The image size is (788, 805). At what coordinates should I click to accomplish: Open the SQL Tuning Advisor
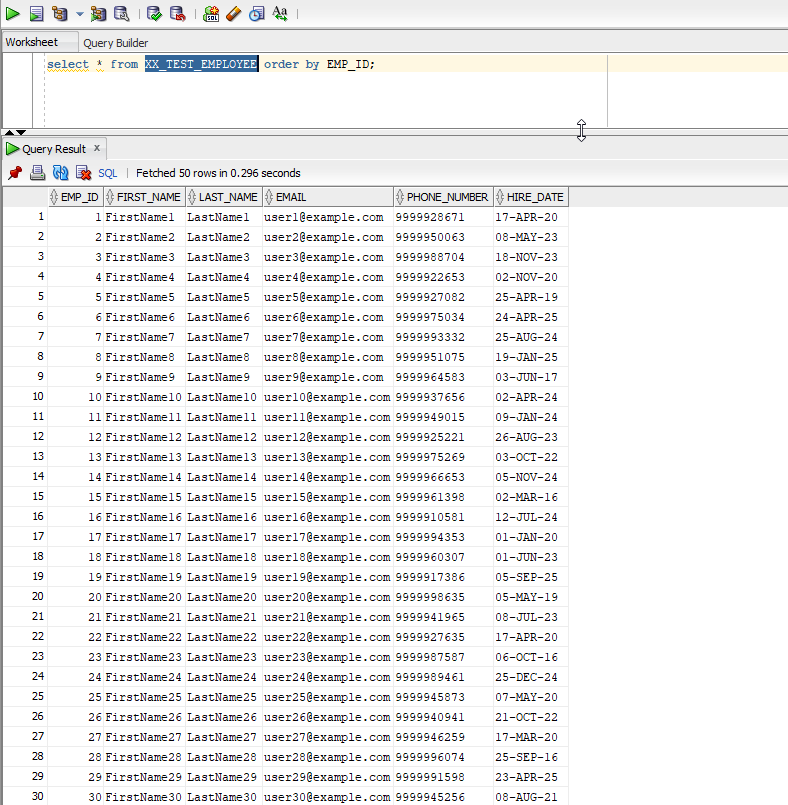(x=121, y=14)
